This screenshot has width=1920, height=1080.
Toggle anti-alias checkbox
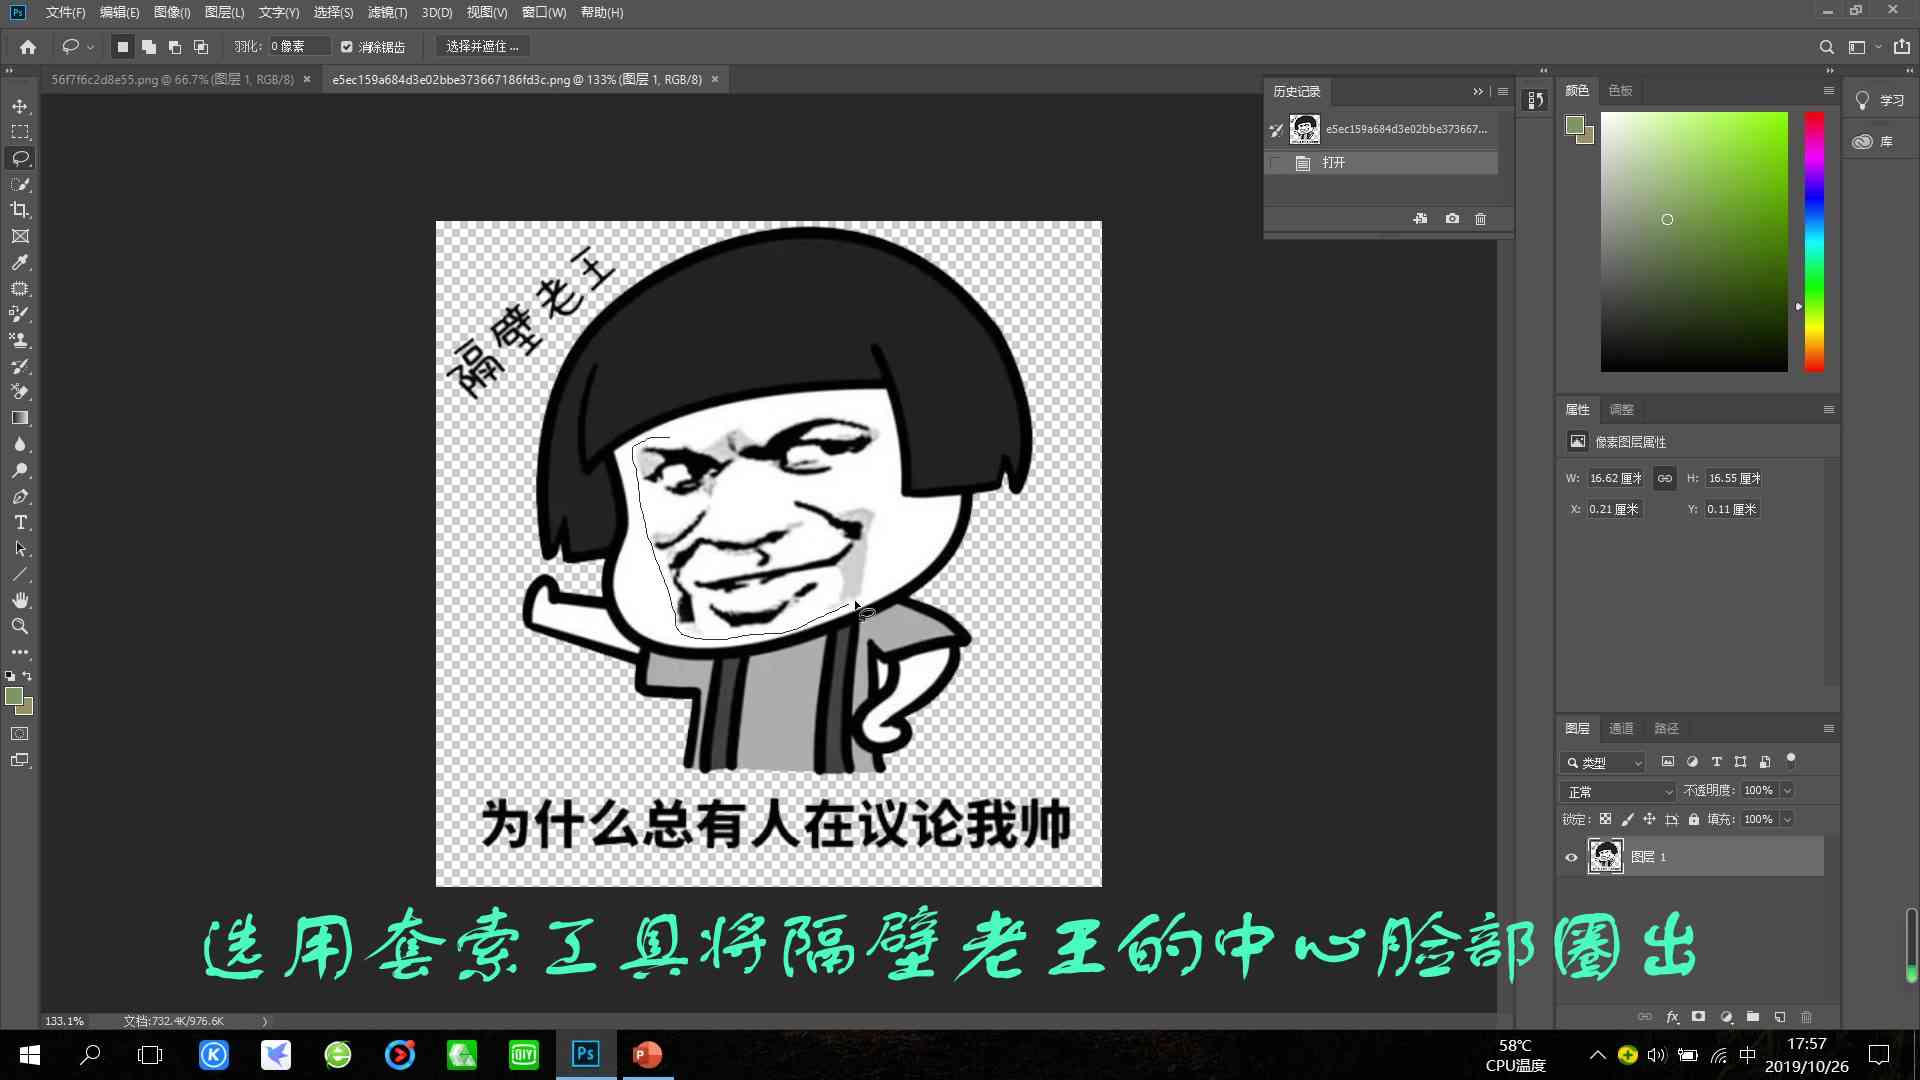pyautogui.click(x=347, y=47)
